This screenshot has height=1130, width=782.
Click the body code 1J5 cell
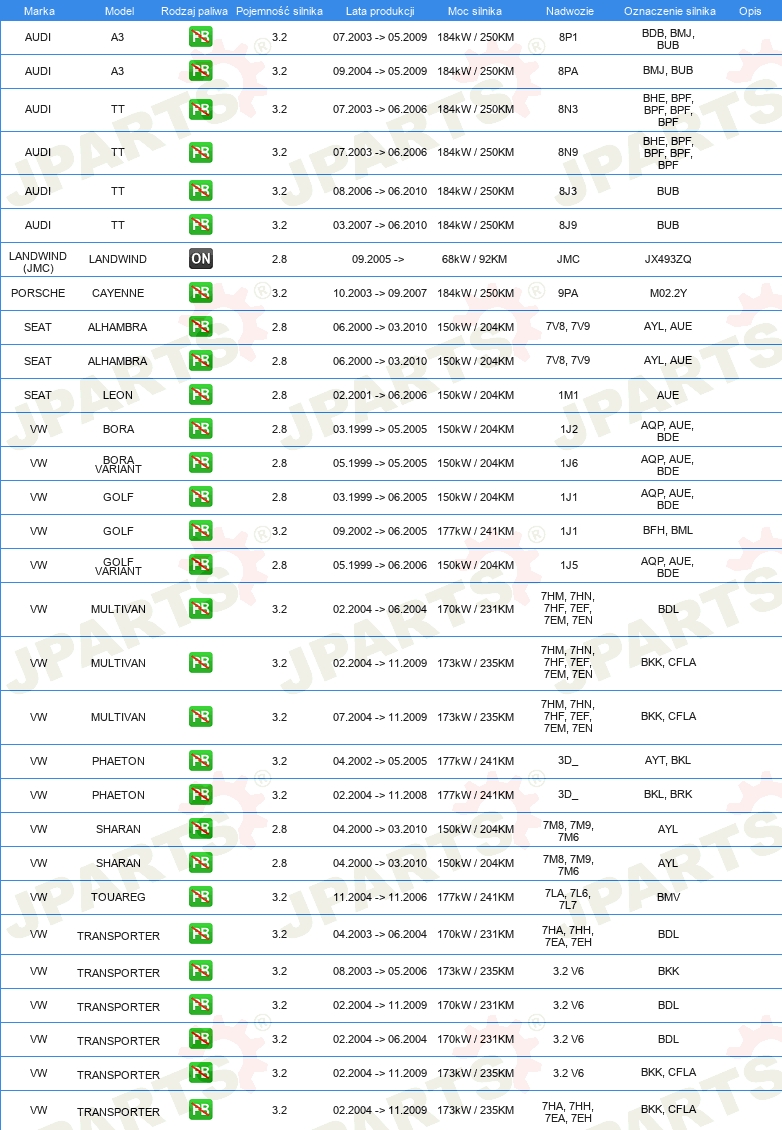569,566
